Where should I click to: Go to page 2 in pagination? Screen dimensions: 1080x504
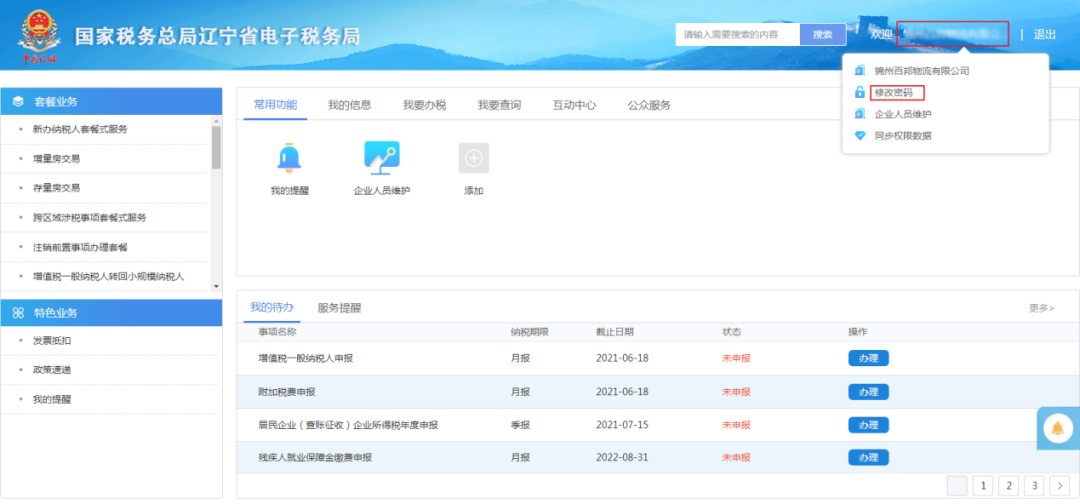1009,486
